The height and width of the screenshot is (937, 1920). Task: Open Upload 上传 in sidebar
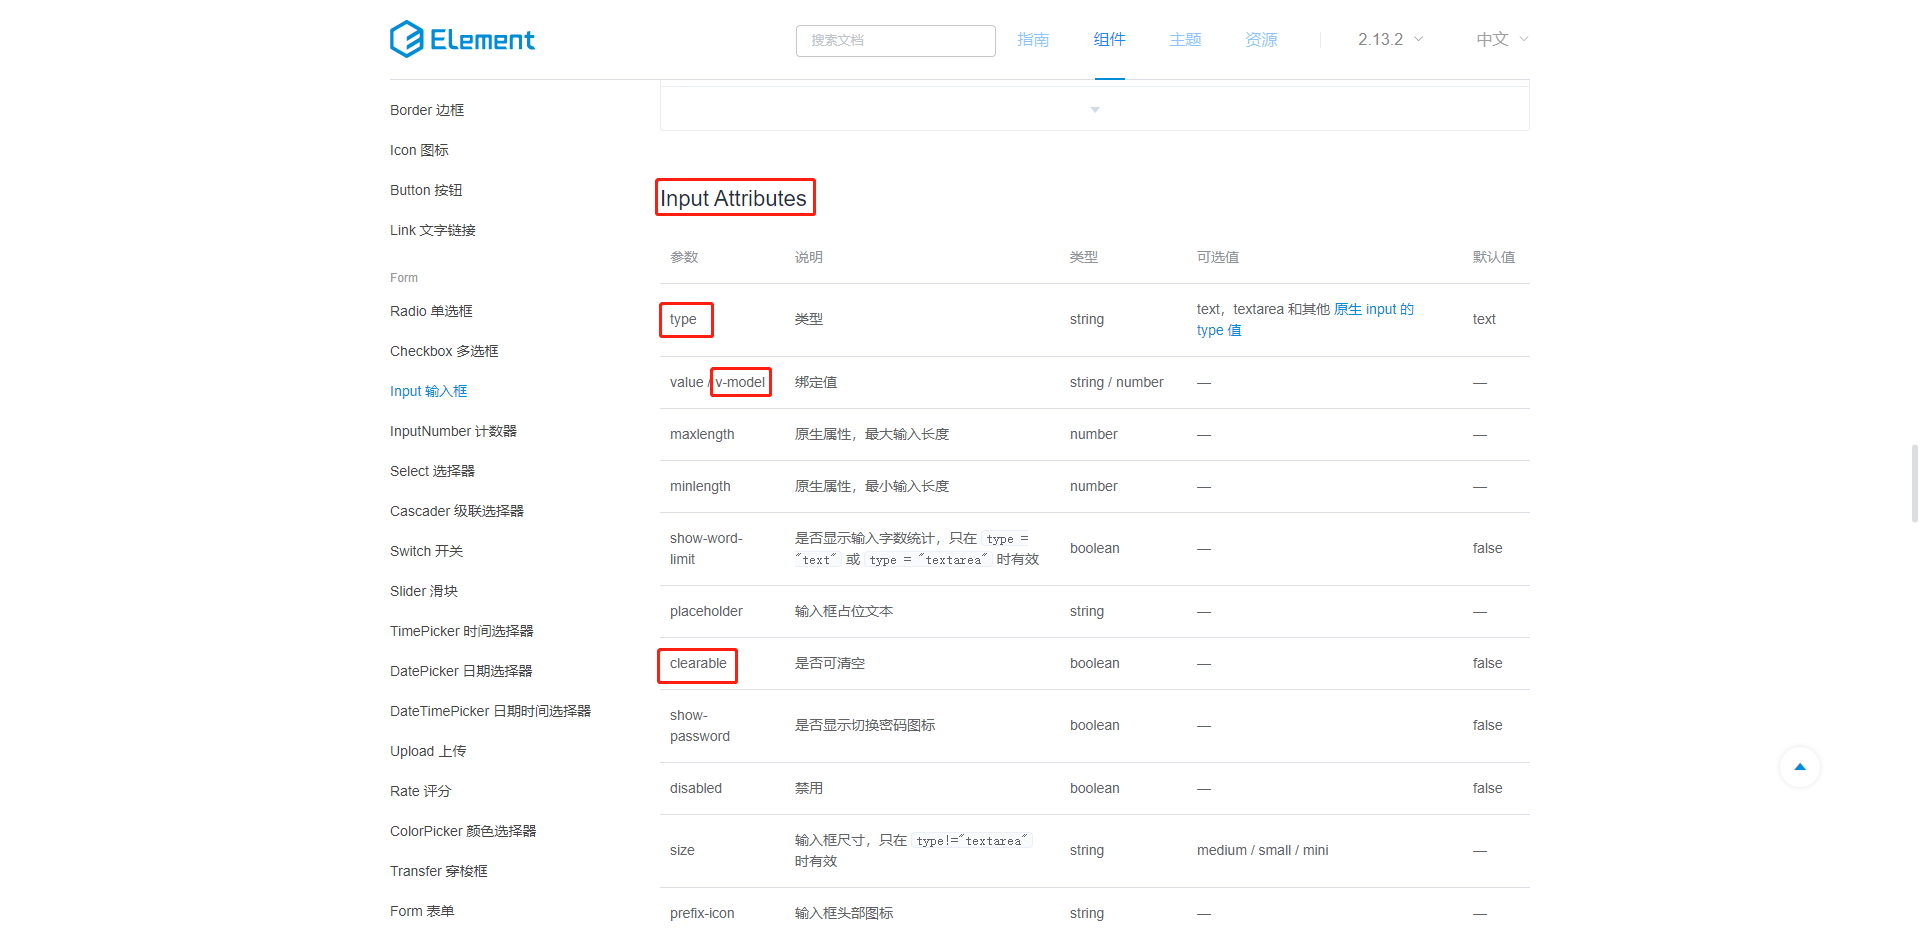[428, 751]
